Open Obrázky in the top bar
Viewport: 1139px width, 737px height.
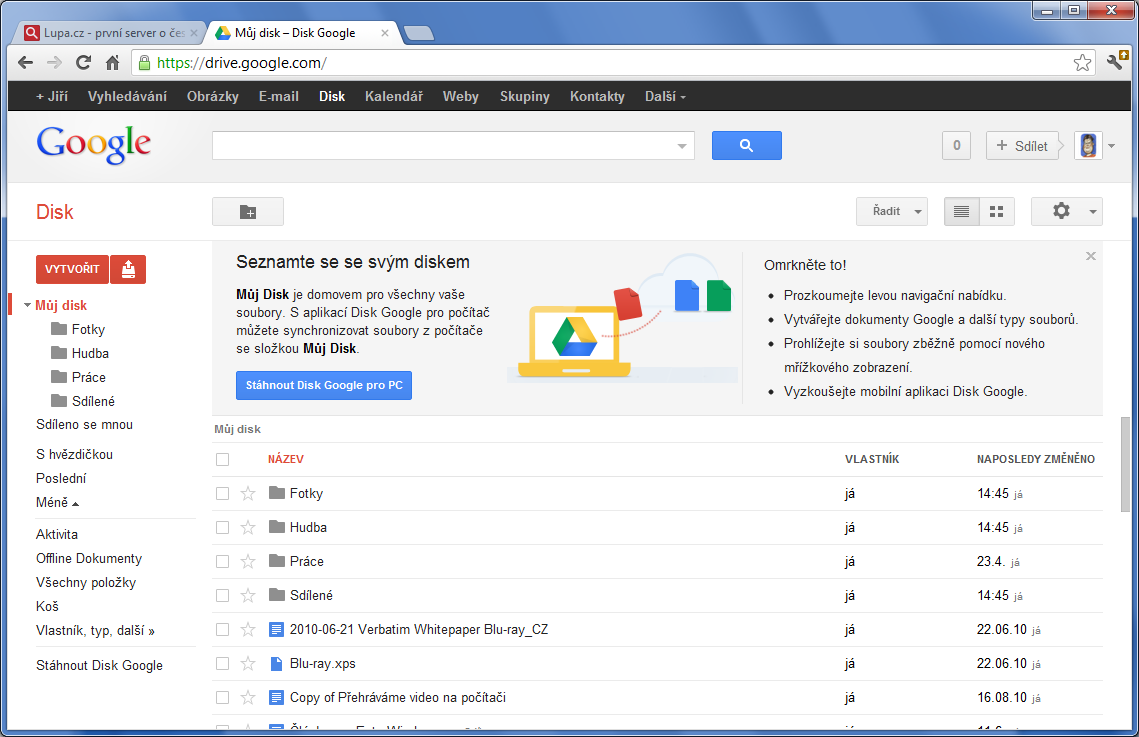tap(212, 97)
